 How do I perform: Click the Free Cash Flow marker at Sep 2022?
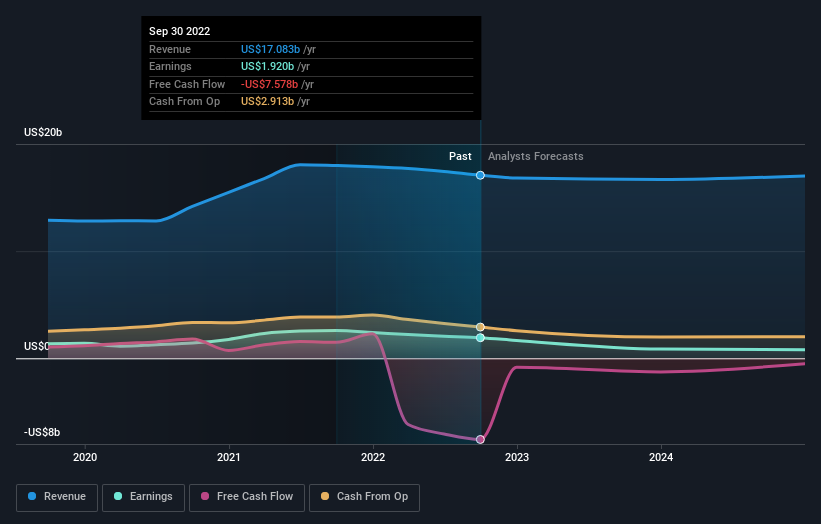click(x=480, y=440)
